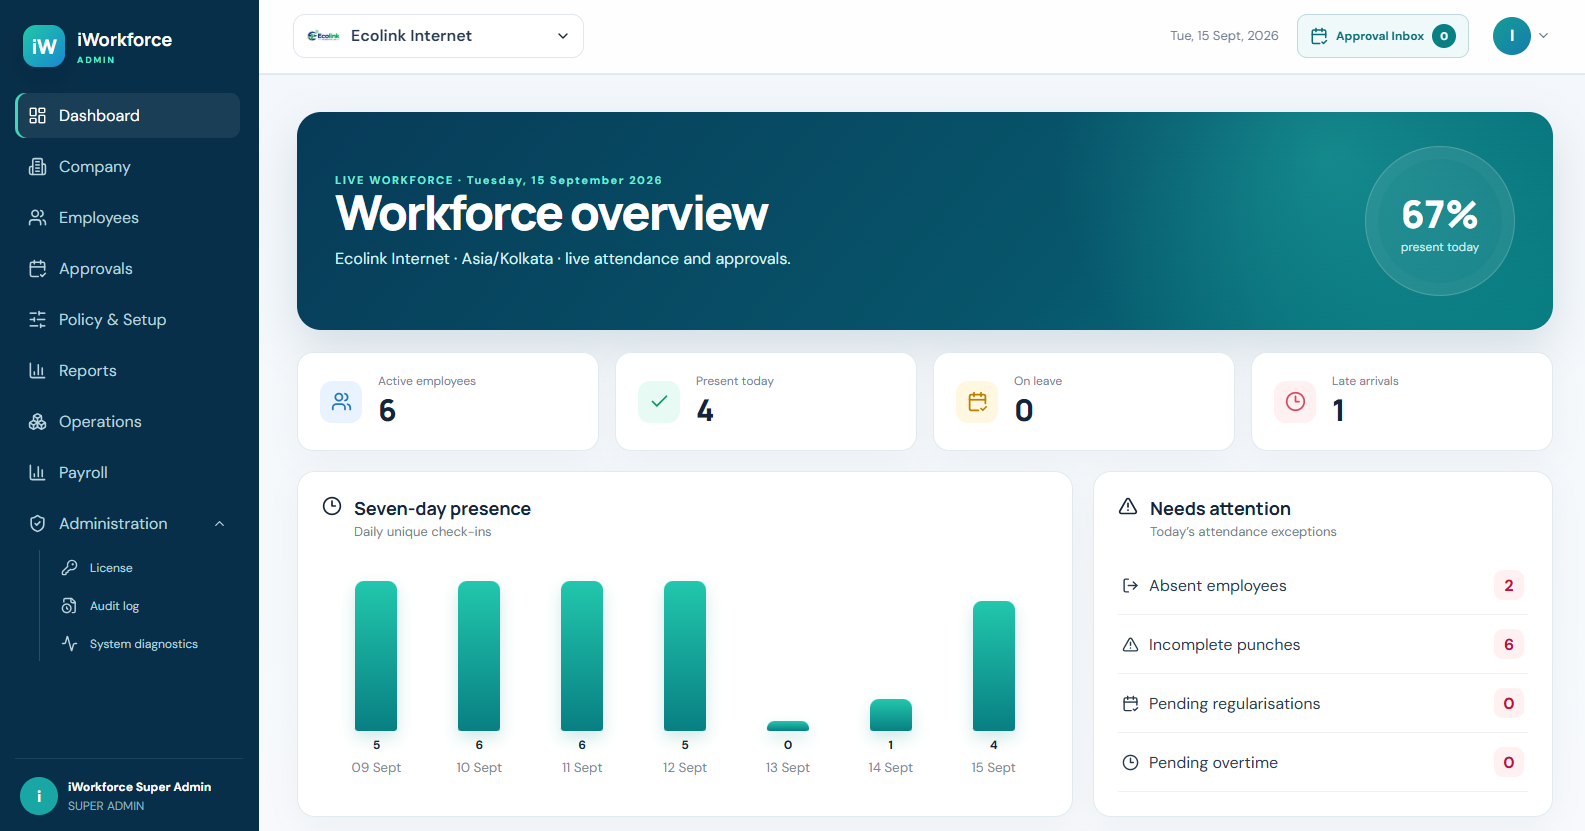Open the License page
This screenshot has width=1585, height=831.
pyautogui.click(x=145, y=567)
